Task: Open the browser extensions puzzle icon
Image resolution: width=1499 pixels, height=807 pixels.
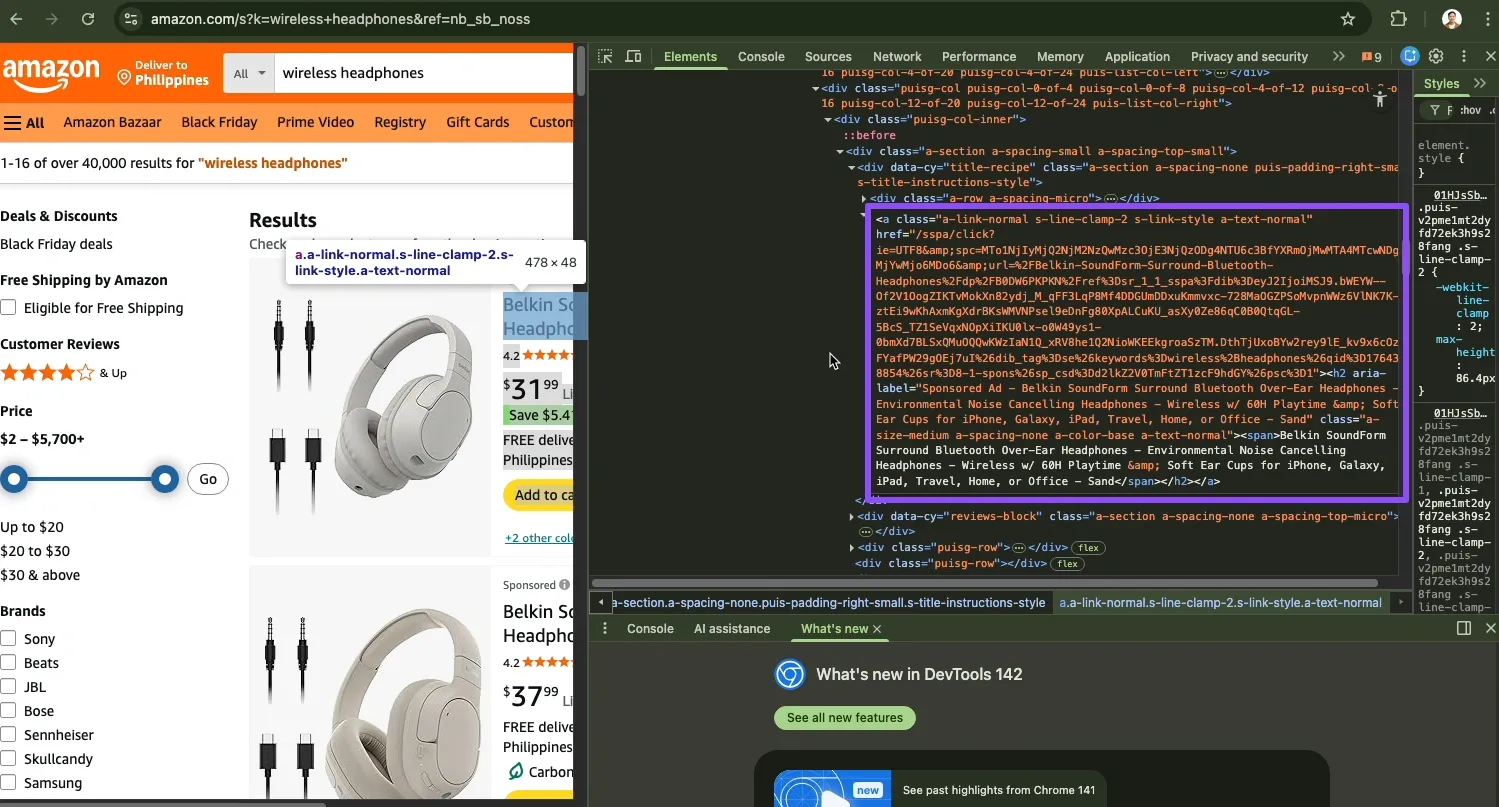Action: (x=1399, y=18)
